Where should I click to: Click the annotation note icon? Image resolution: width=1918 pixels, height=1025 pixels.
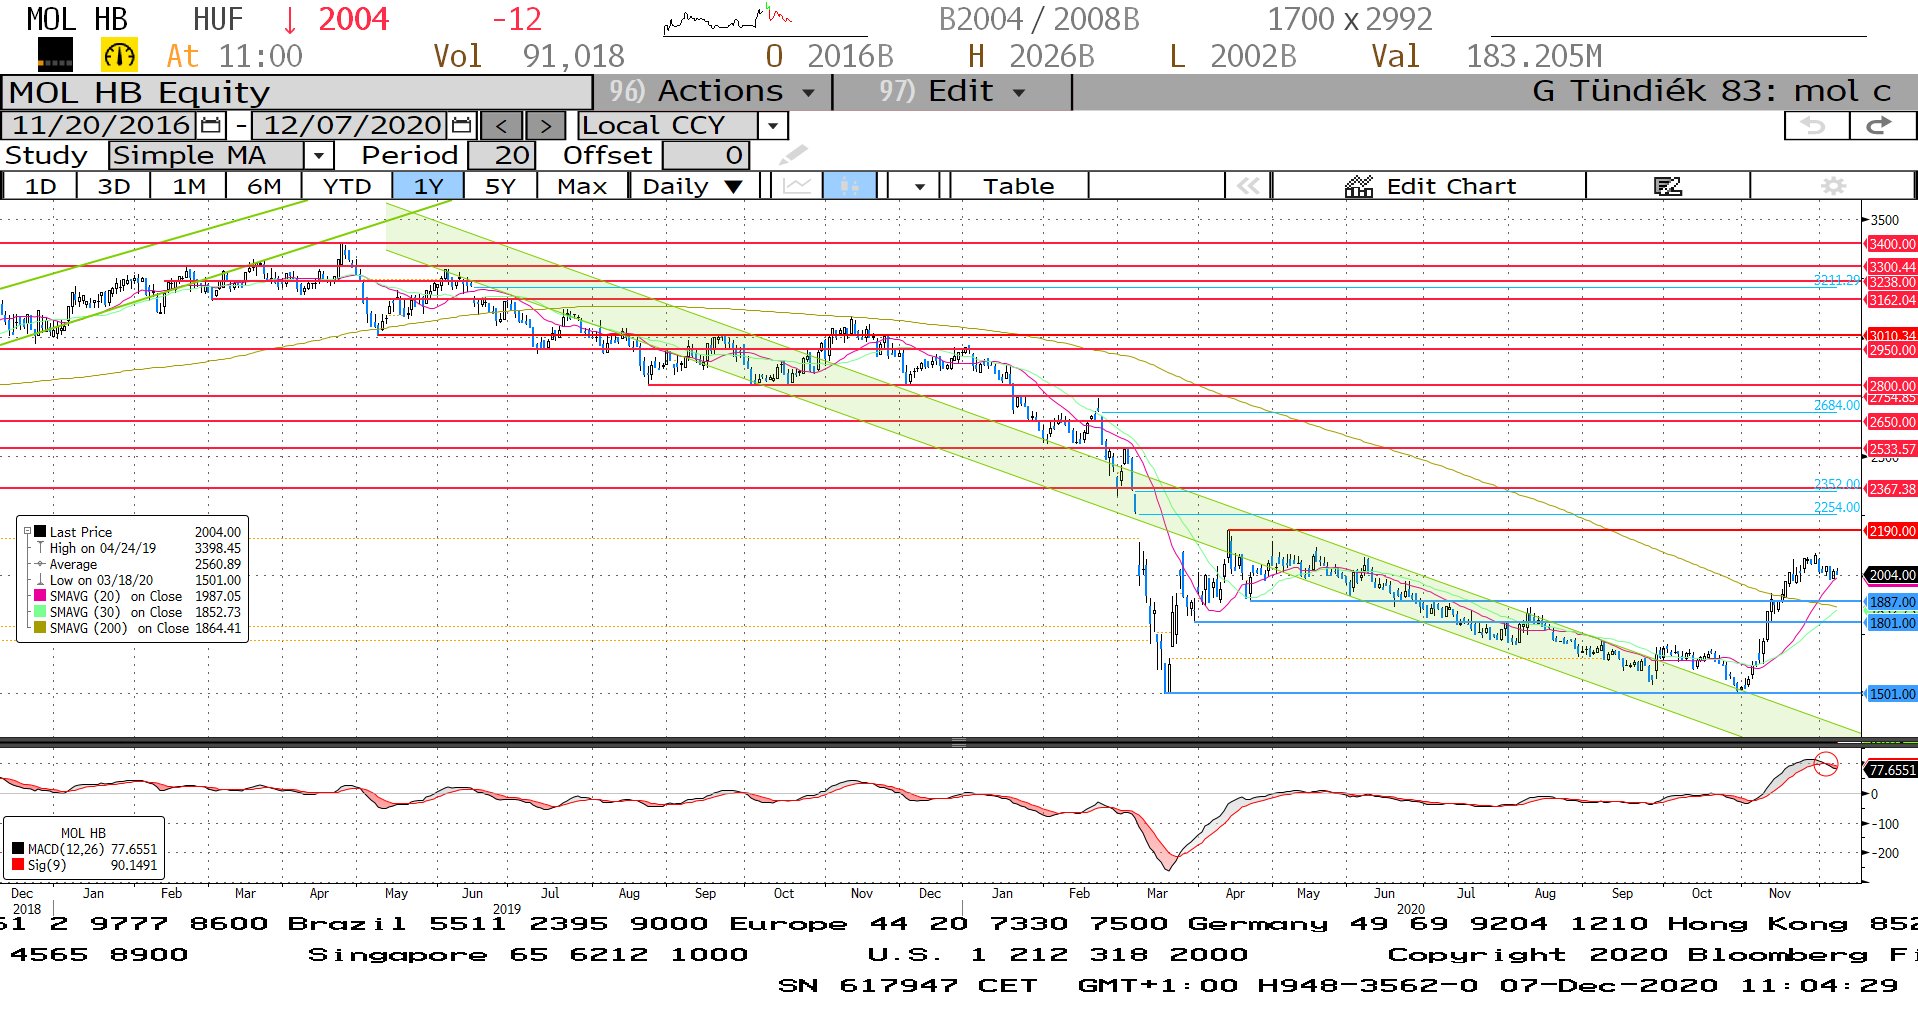click(1667, 187)
